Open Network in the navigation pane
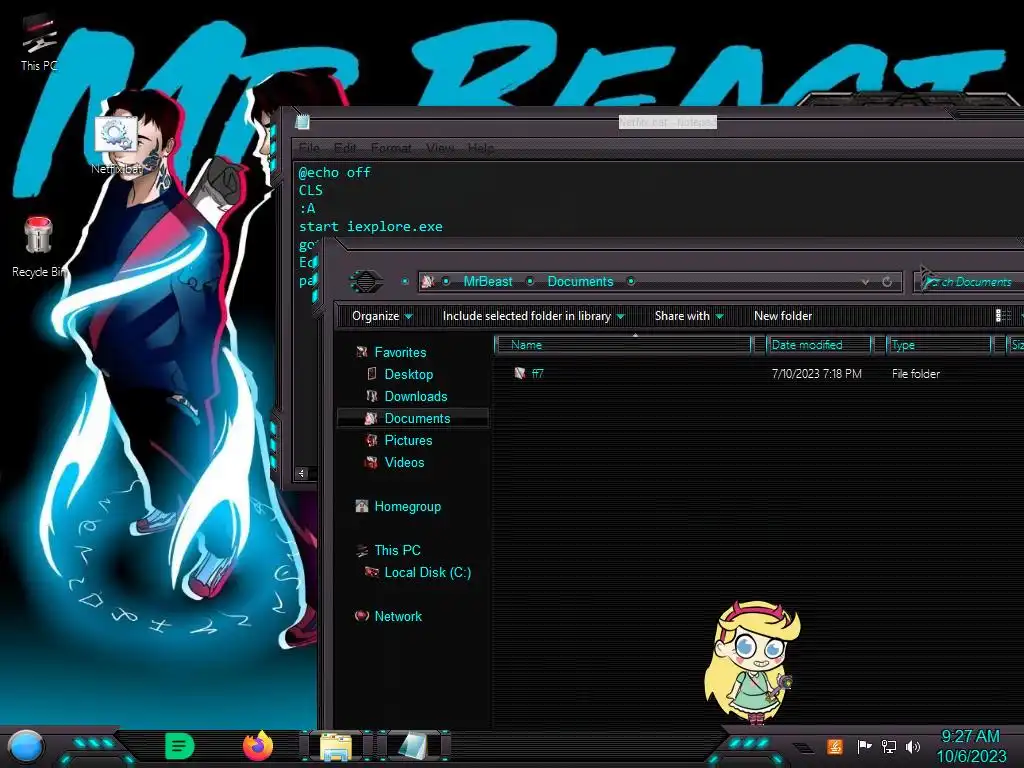1024x768 pixels. 398,616
